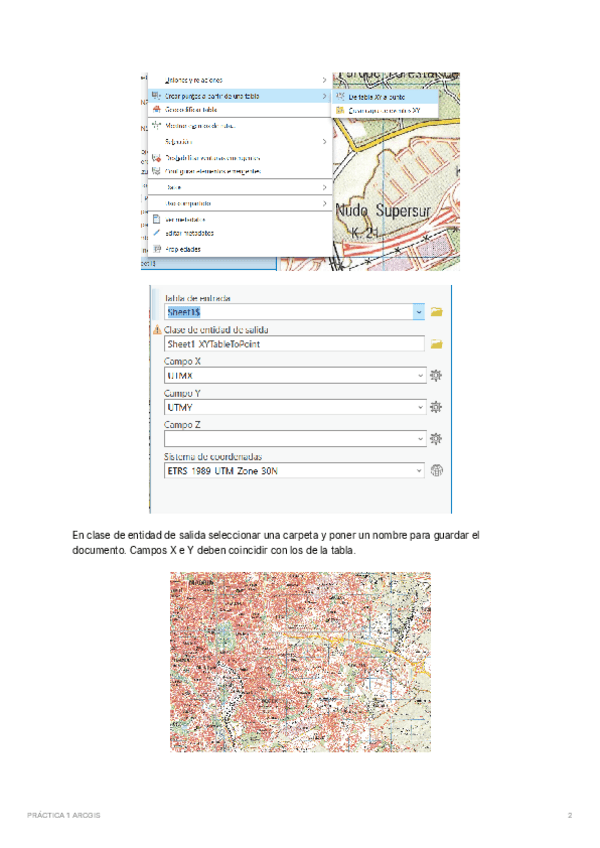Click the paragraph starting En clase de entidad
This screenshot has width=600, height=848.
[x=276, y=542]
